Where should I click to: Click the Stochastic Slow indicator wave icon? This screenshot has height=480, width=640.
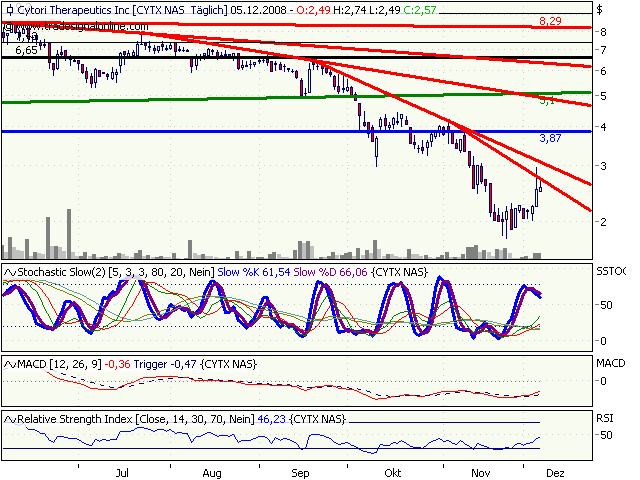click(x=10, y=272)
